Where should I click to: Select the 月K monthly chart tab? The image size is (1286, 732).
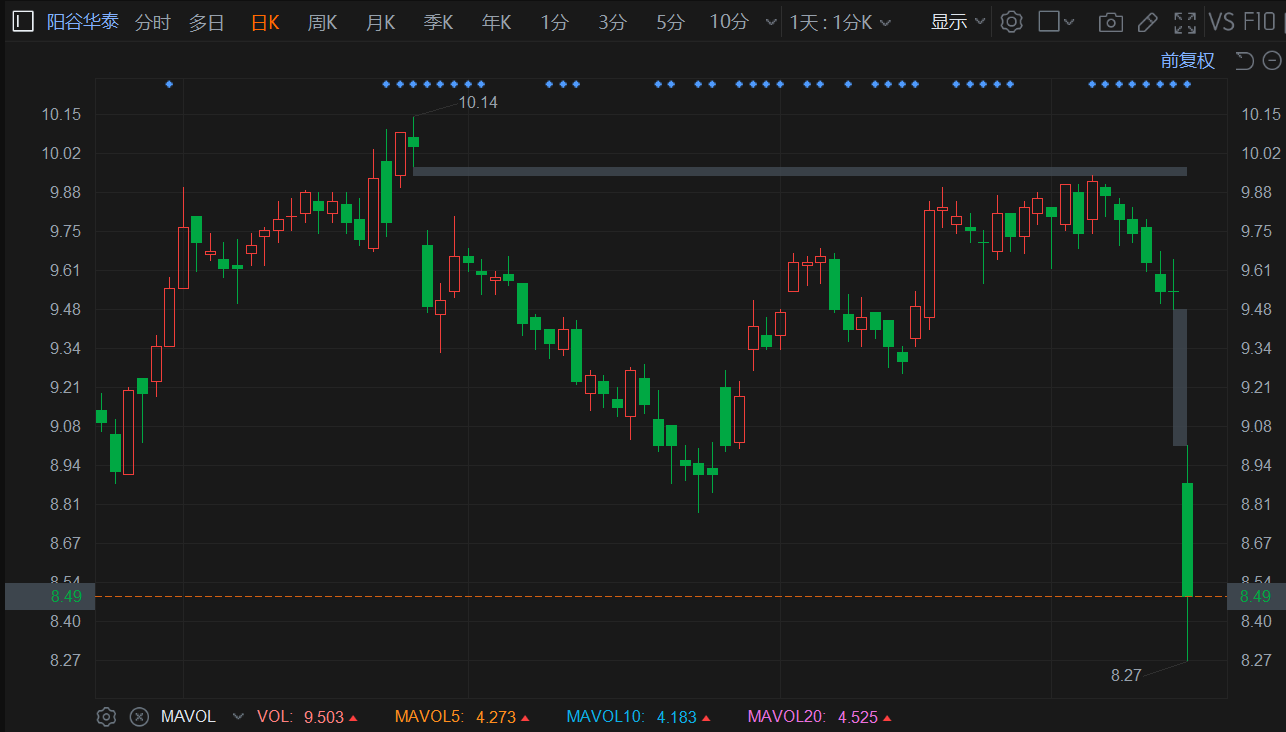380,22
